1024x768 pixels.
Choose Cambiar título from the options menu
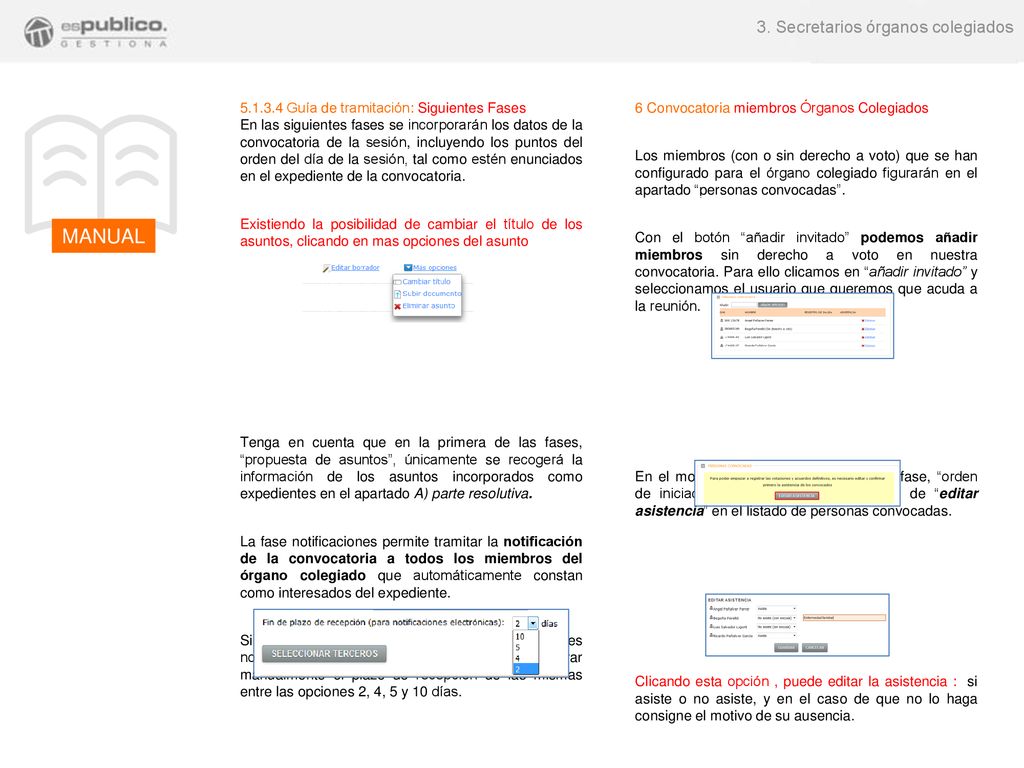point(426,281)
